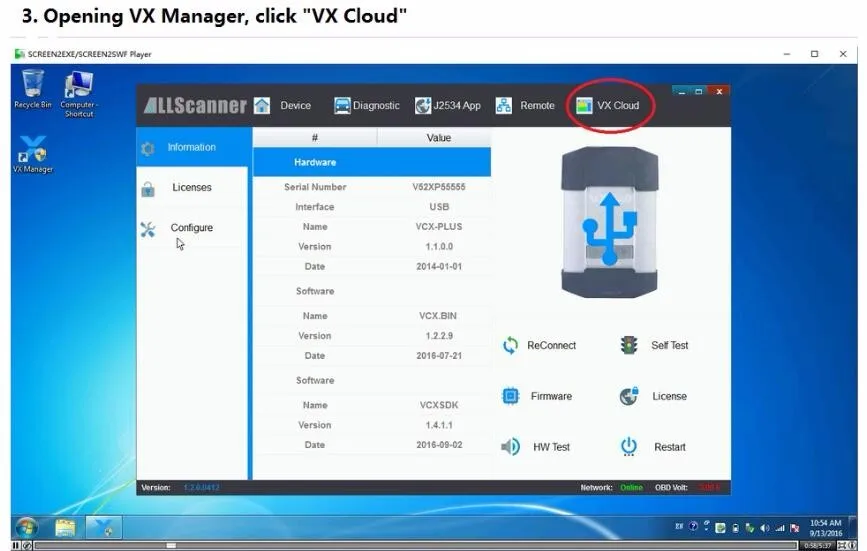867x551 pixels.
Task: Click the VX Cloud picture icon
Action: (584, 106)
